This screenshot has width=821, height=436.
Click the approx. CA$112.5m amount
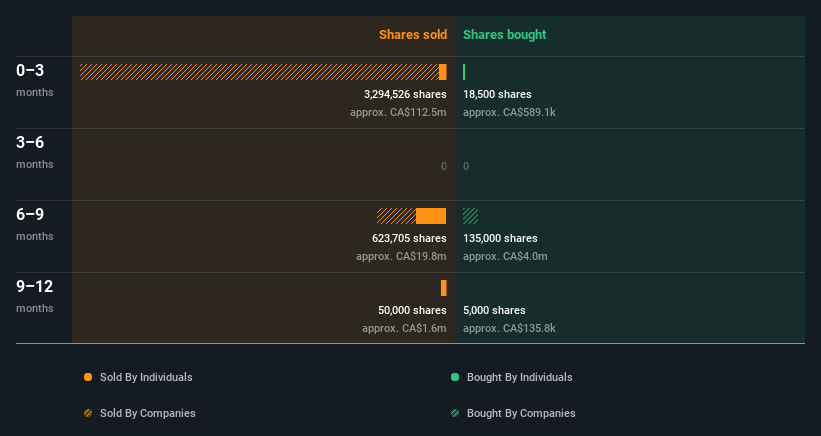coord(398,113)
